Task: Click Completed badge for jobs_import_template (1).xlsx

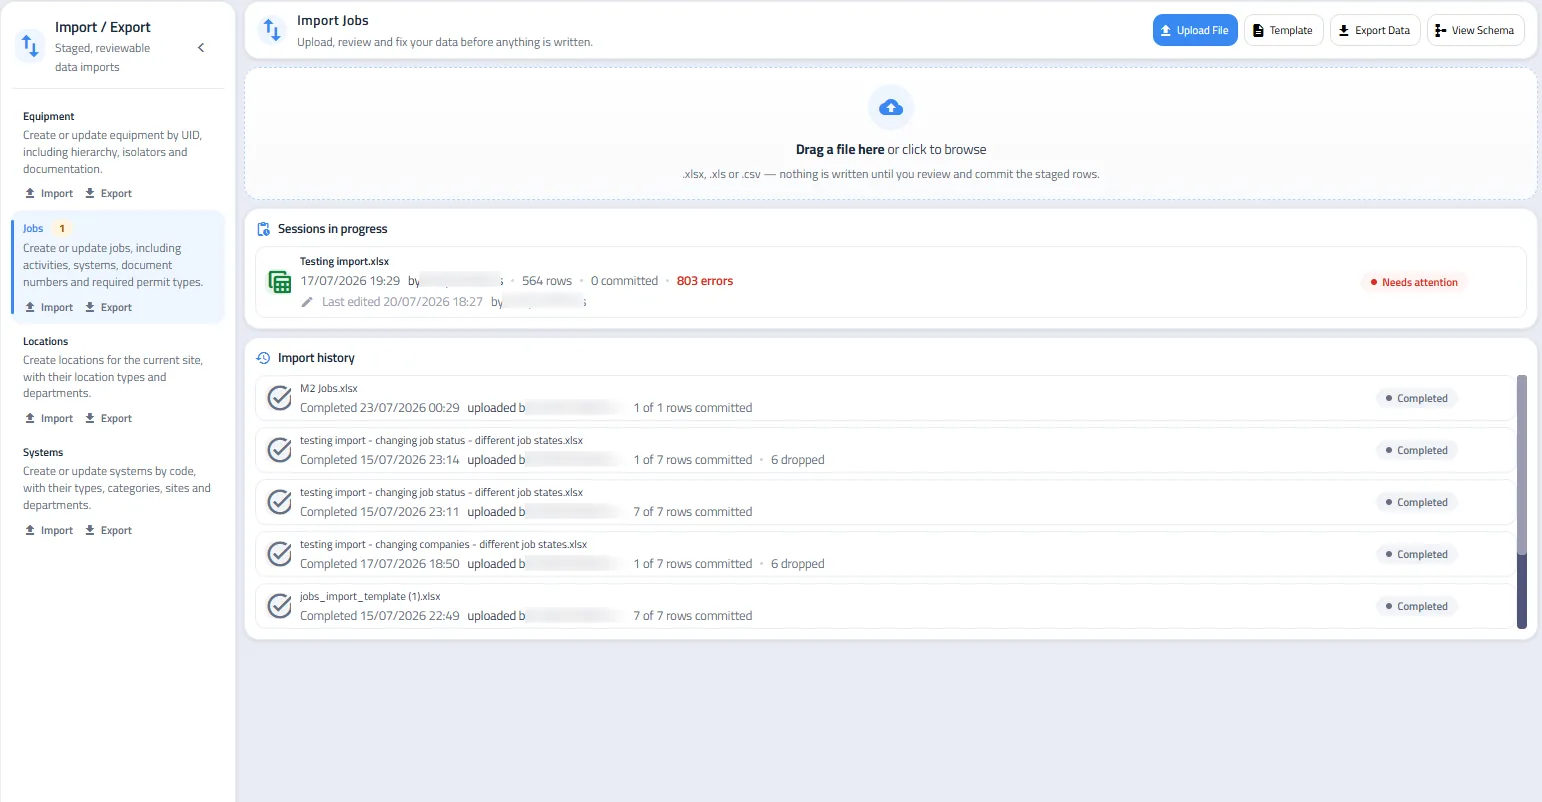Action: coord(1416,606)
